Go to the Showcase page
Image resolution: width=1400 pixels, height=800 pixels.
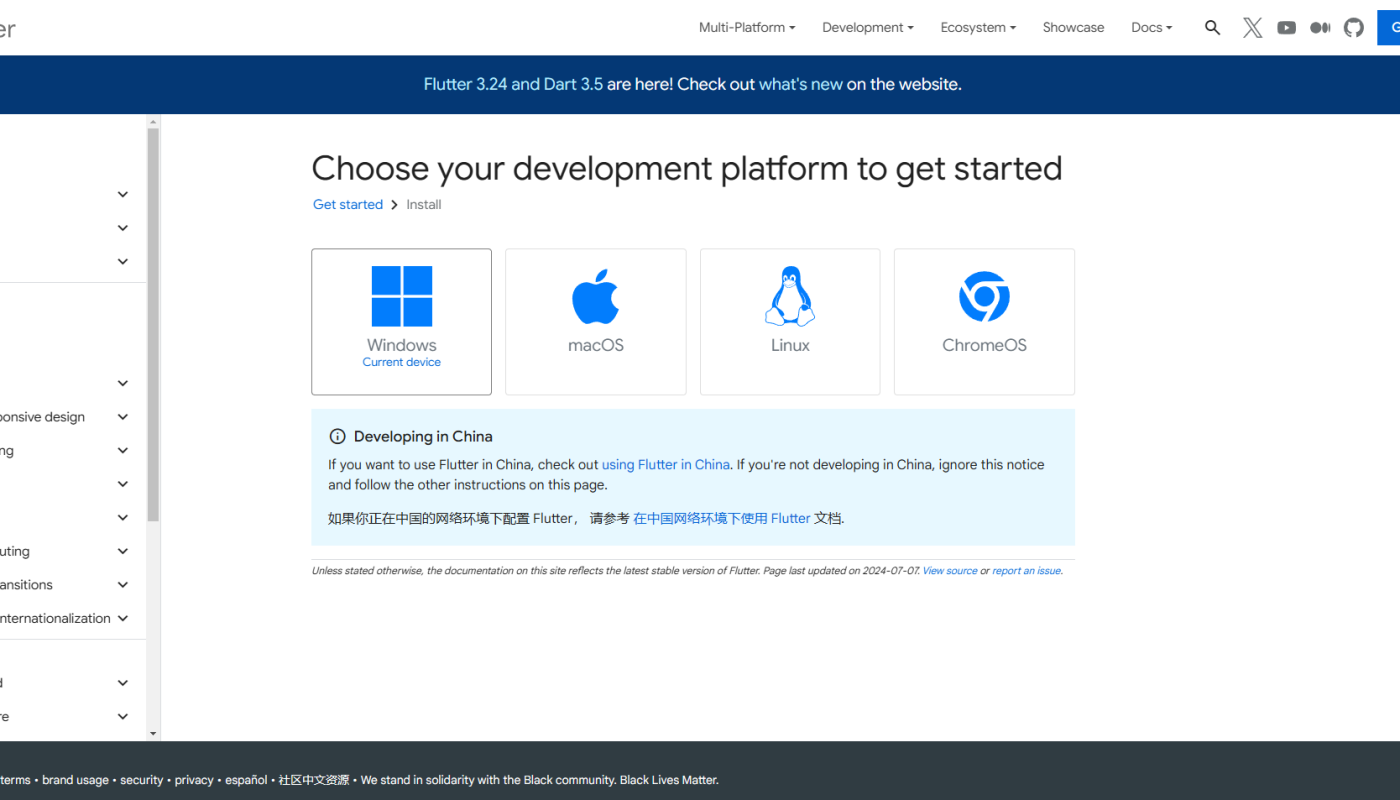(x=1073, y=28)
